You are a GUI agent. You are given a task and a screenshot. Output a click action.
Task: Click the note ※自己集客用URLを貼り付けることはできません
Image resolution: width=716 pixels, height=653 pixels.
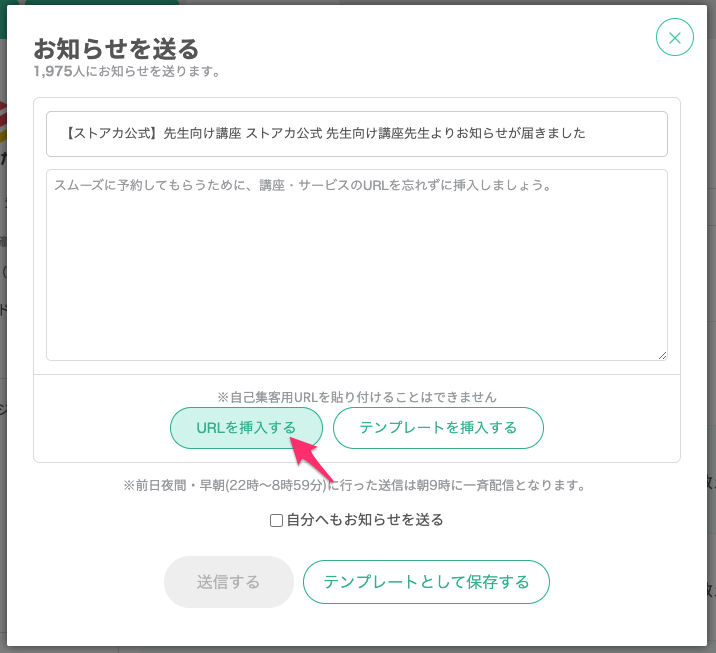tap(357, 397)
